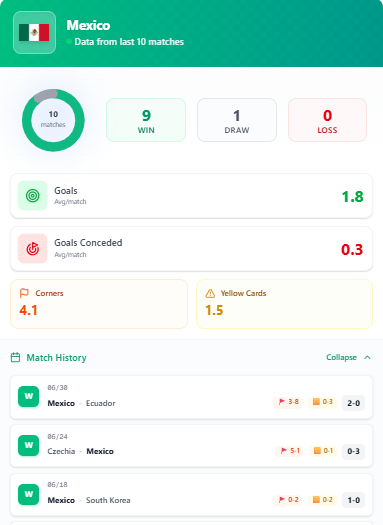Click the W badge for Mexico-South Korea
The image size is (383, 525).
click(28, 494)
